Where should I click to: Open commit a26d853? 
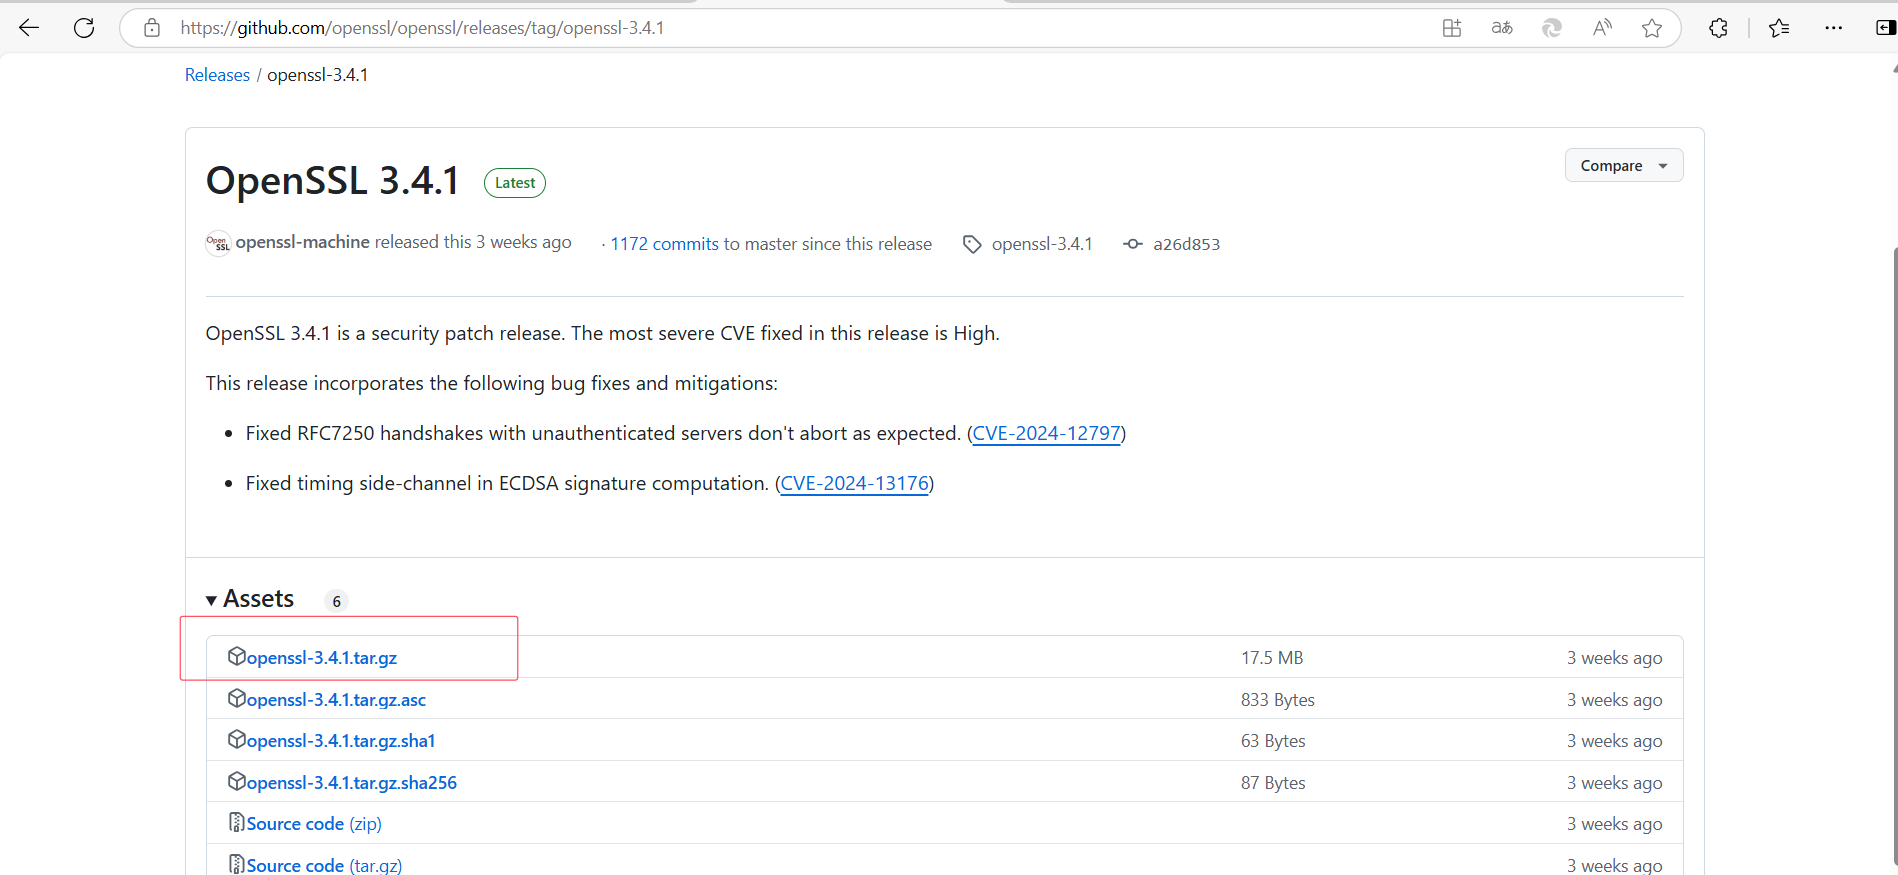coord(1186,244)
